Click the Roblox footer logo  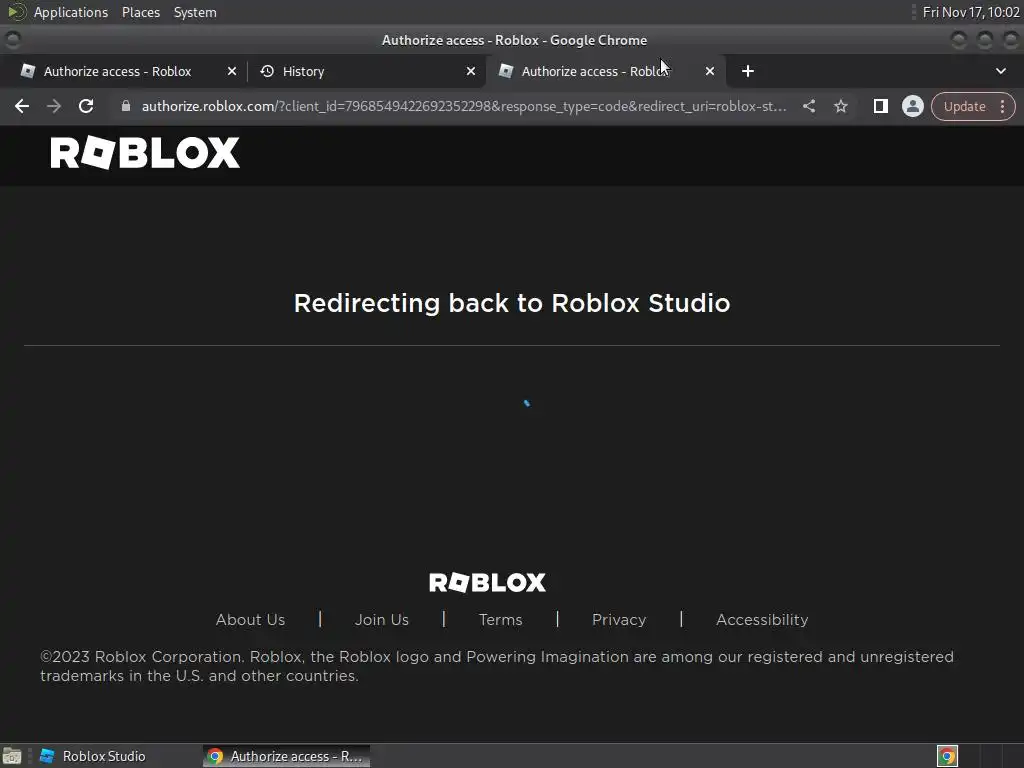click(487, 583)
